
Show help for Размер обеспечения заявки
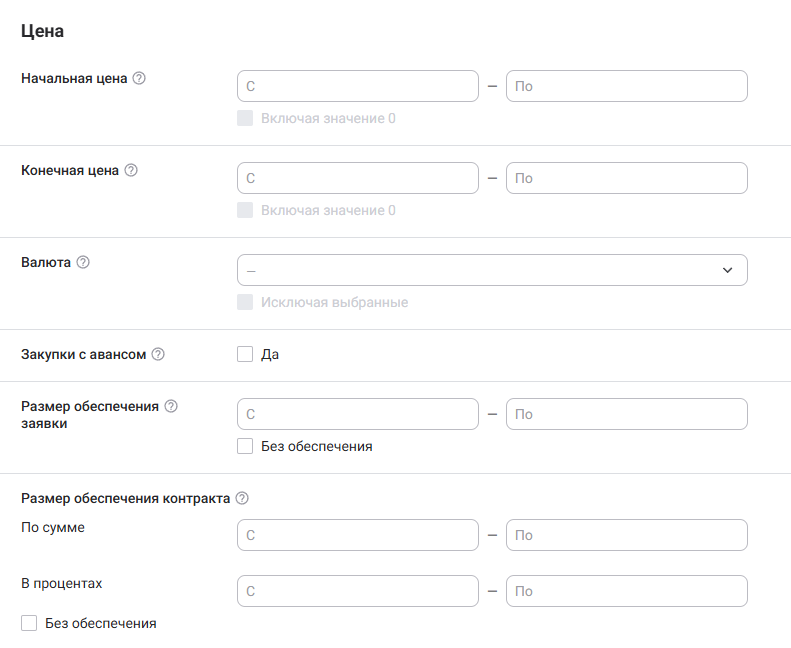[x=171, y=406]
